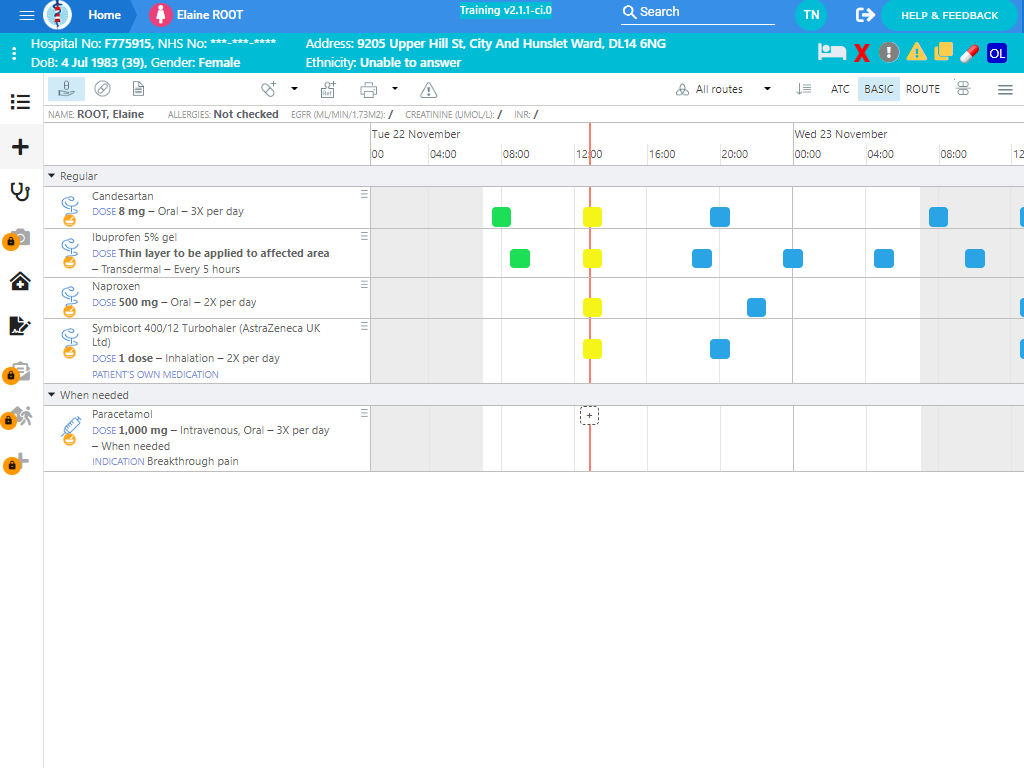Click the timeline layout icon after ROUTE
Image resolution: width=1024 pixels, height=768 pixels.
(963, 88)
